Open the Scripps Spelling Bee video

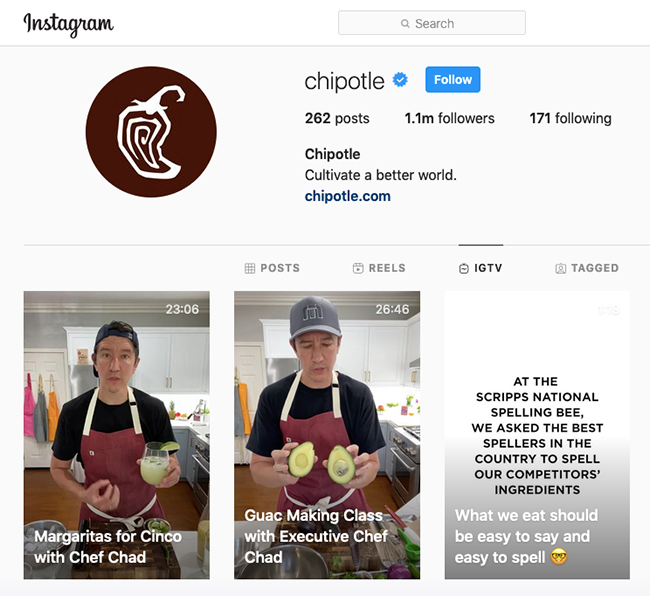coord(537,435)
